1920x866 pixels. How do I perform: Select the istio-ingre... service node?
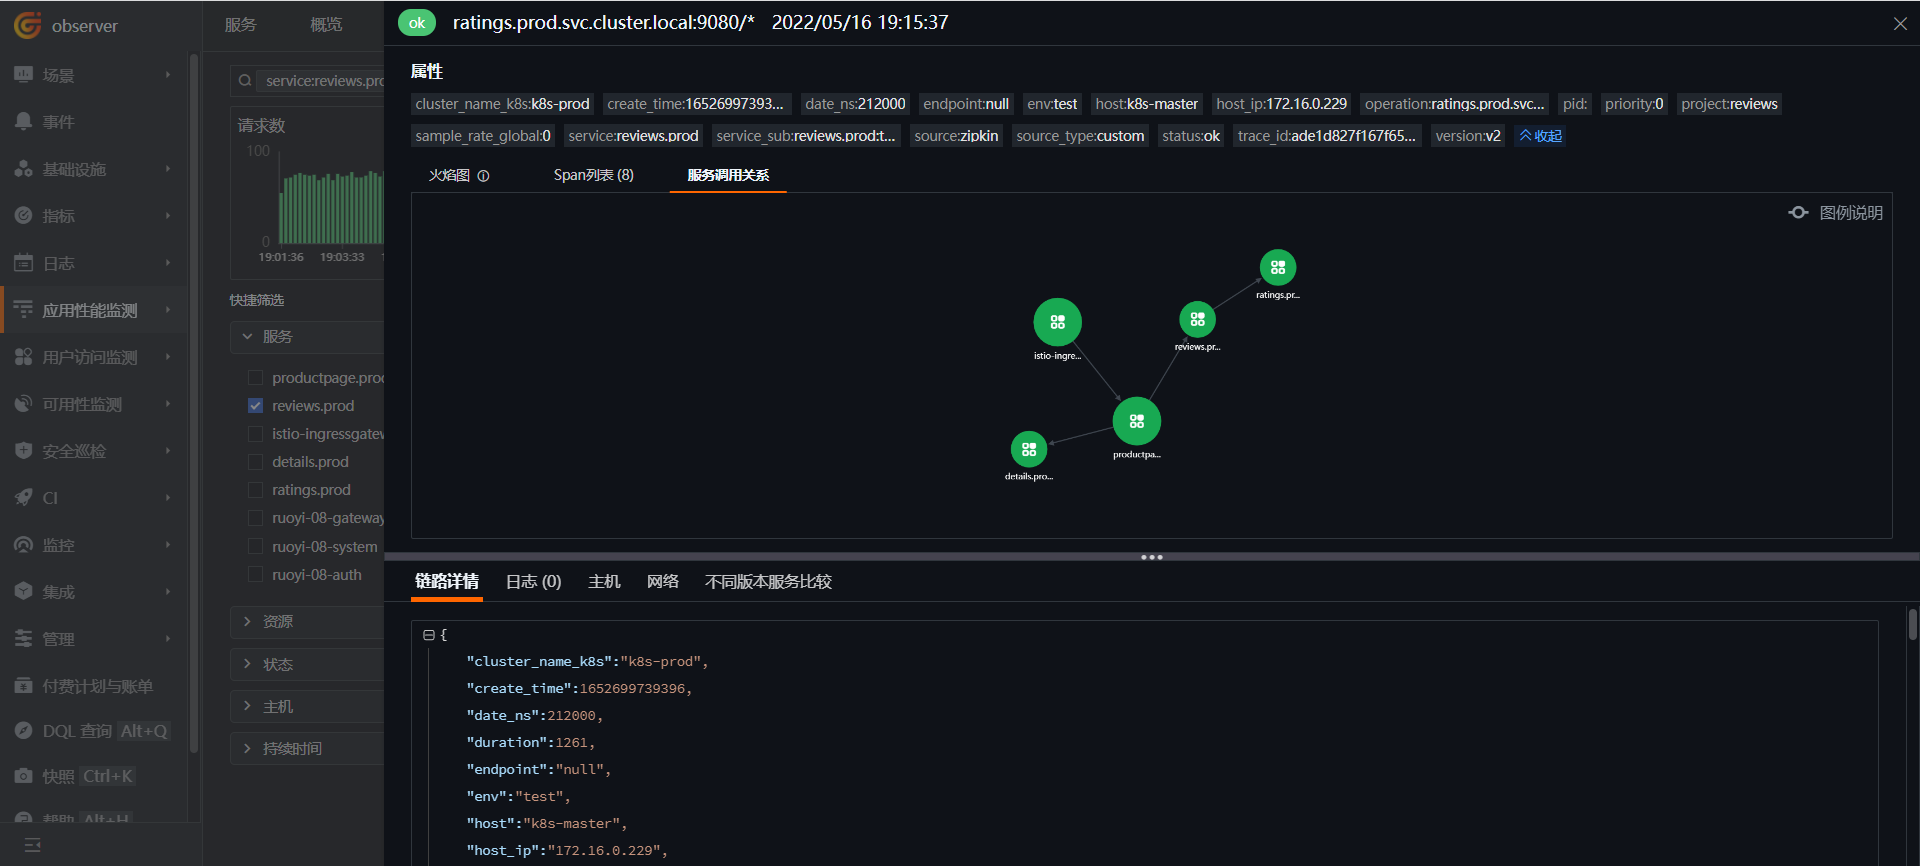pyautogui.click(x=1057, y=322)
